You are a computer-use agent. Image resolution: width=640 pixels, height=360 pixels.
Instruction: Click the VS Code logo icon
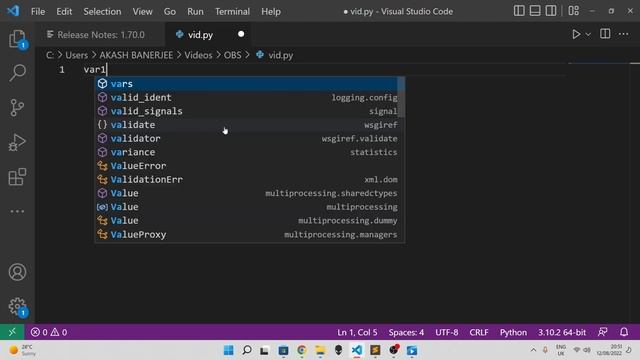pyautogui.click(x=13, y=11)
